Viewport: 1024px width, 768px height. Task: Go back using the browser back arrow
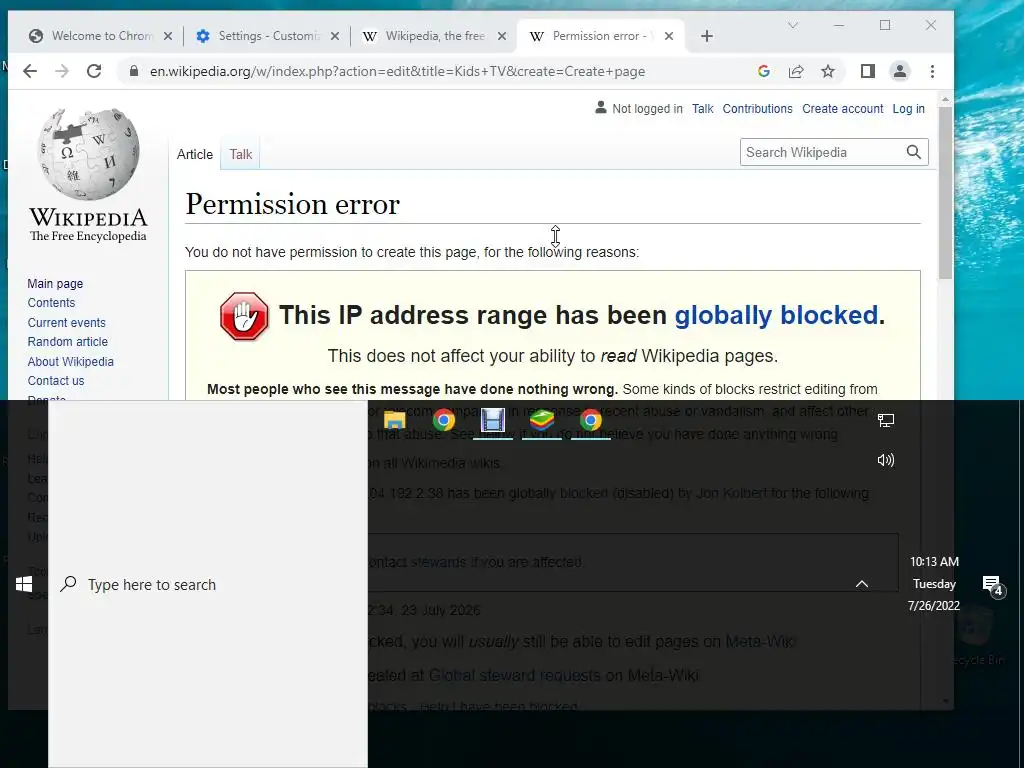point(30,71)
